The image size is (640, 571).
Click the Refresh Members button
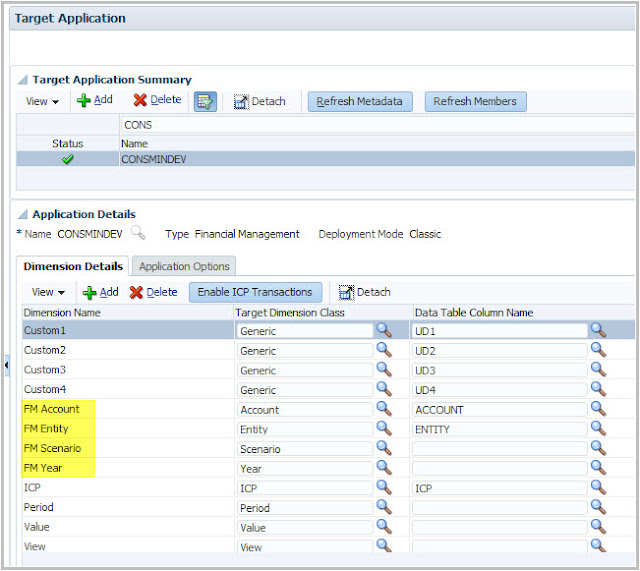tap(475, 101)
